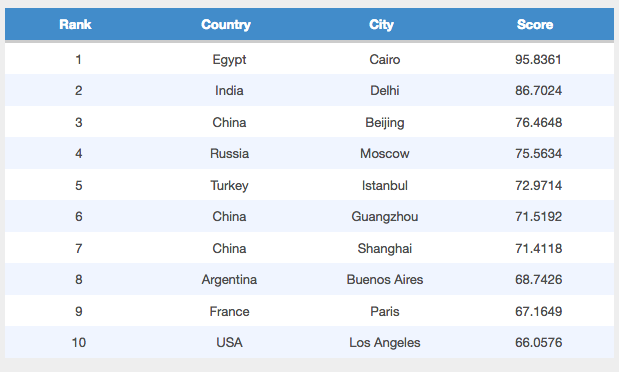The width and height of the screenshot is (619, 372).
Task: Select the Paris city cell
Action: [385, 311]
